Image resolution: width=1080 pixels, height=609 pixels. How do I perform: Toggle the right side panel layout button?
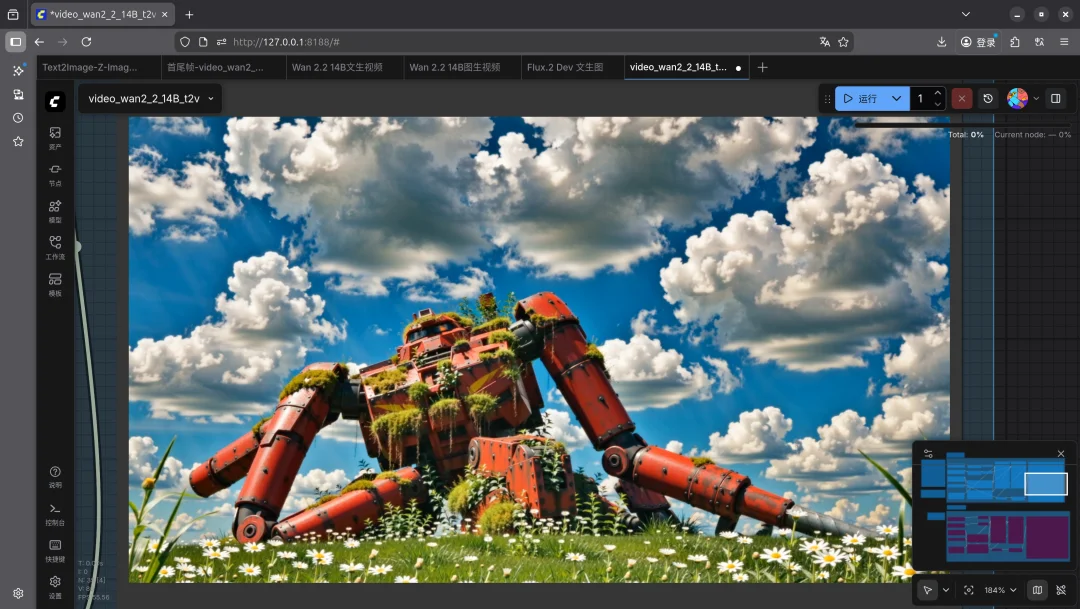(1055, 99)
